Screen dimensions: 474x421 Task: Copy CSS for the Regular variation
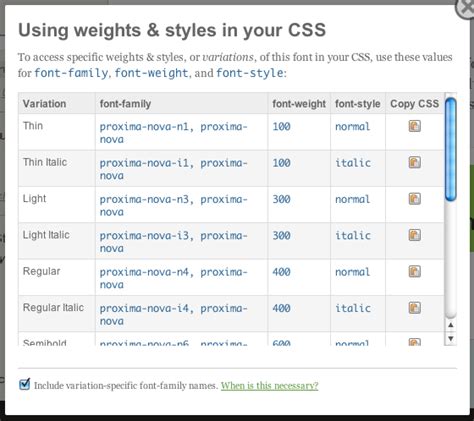(x=415, y=272)
